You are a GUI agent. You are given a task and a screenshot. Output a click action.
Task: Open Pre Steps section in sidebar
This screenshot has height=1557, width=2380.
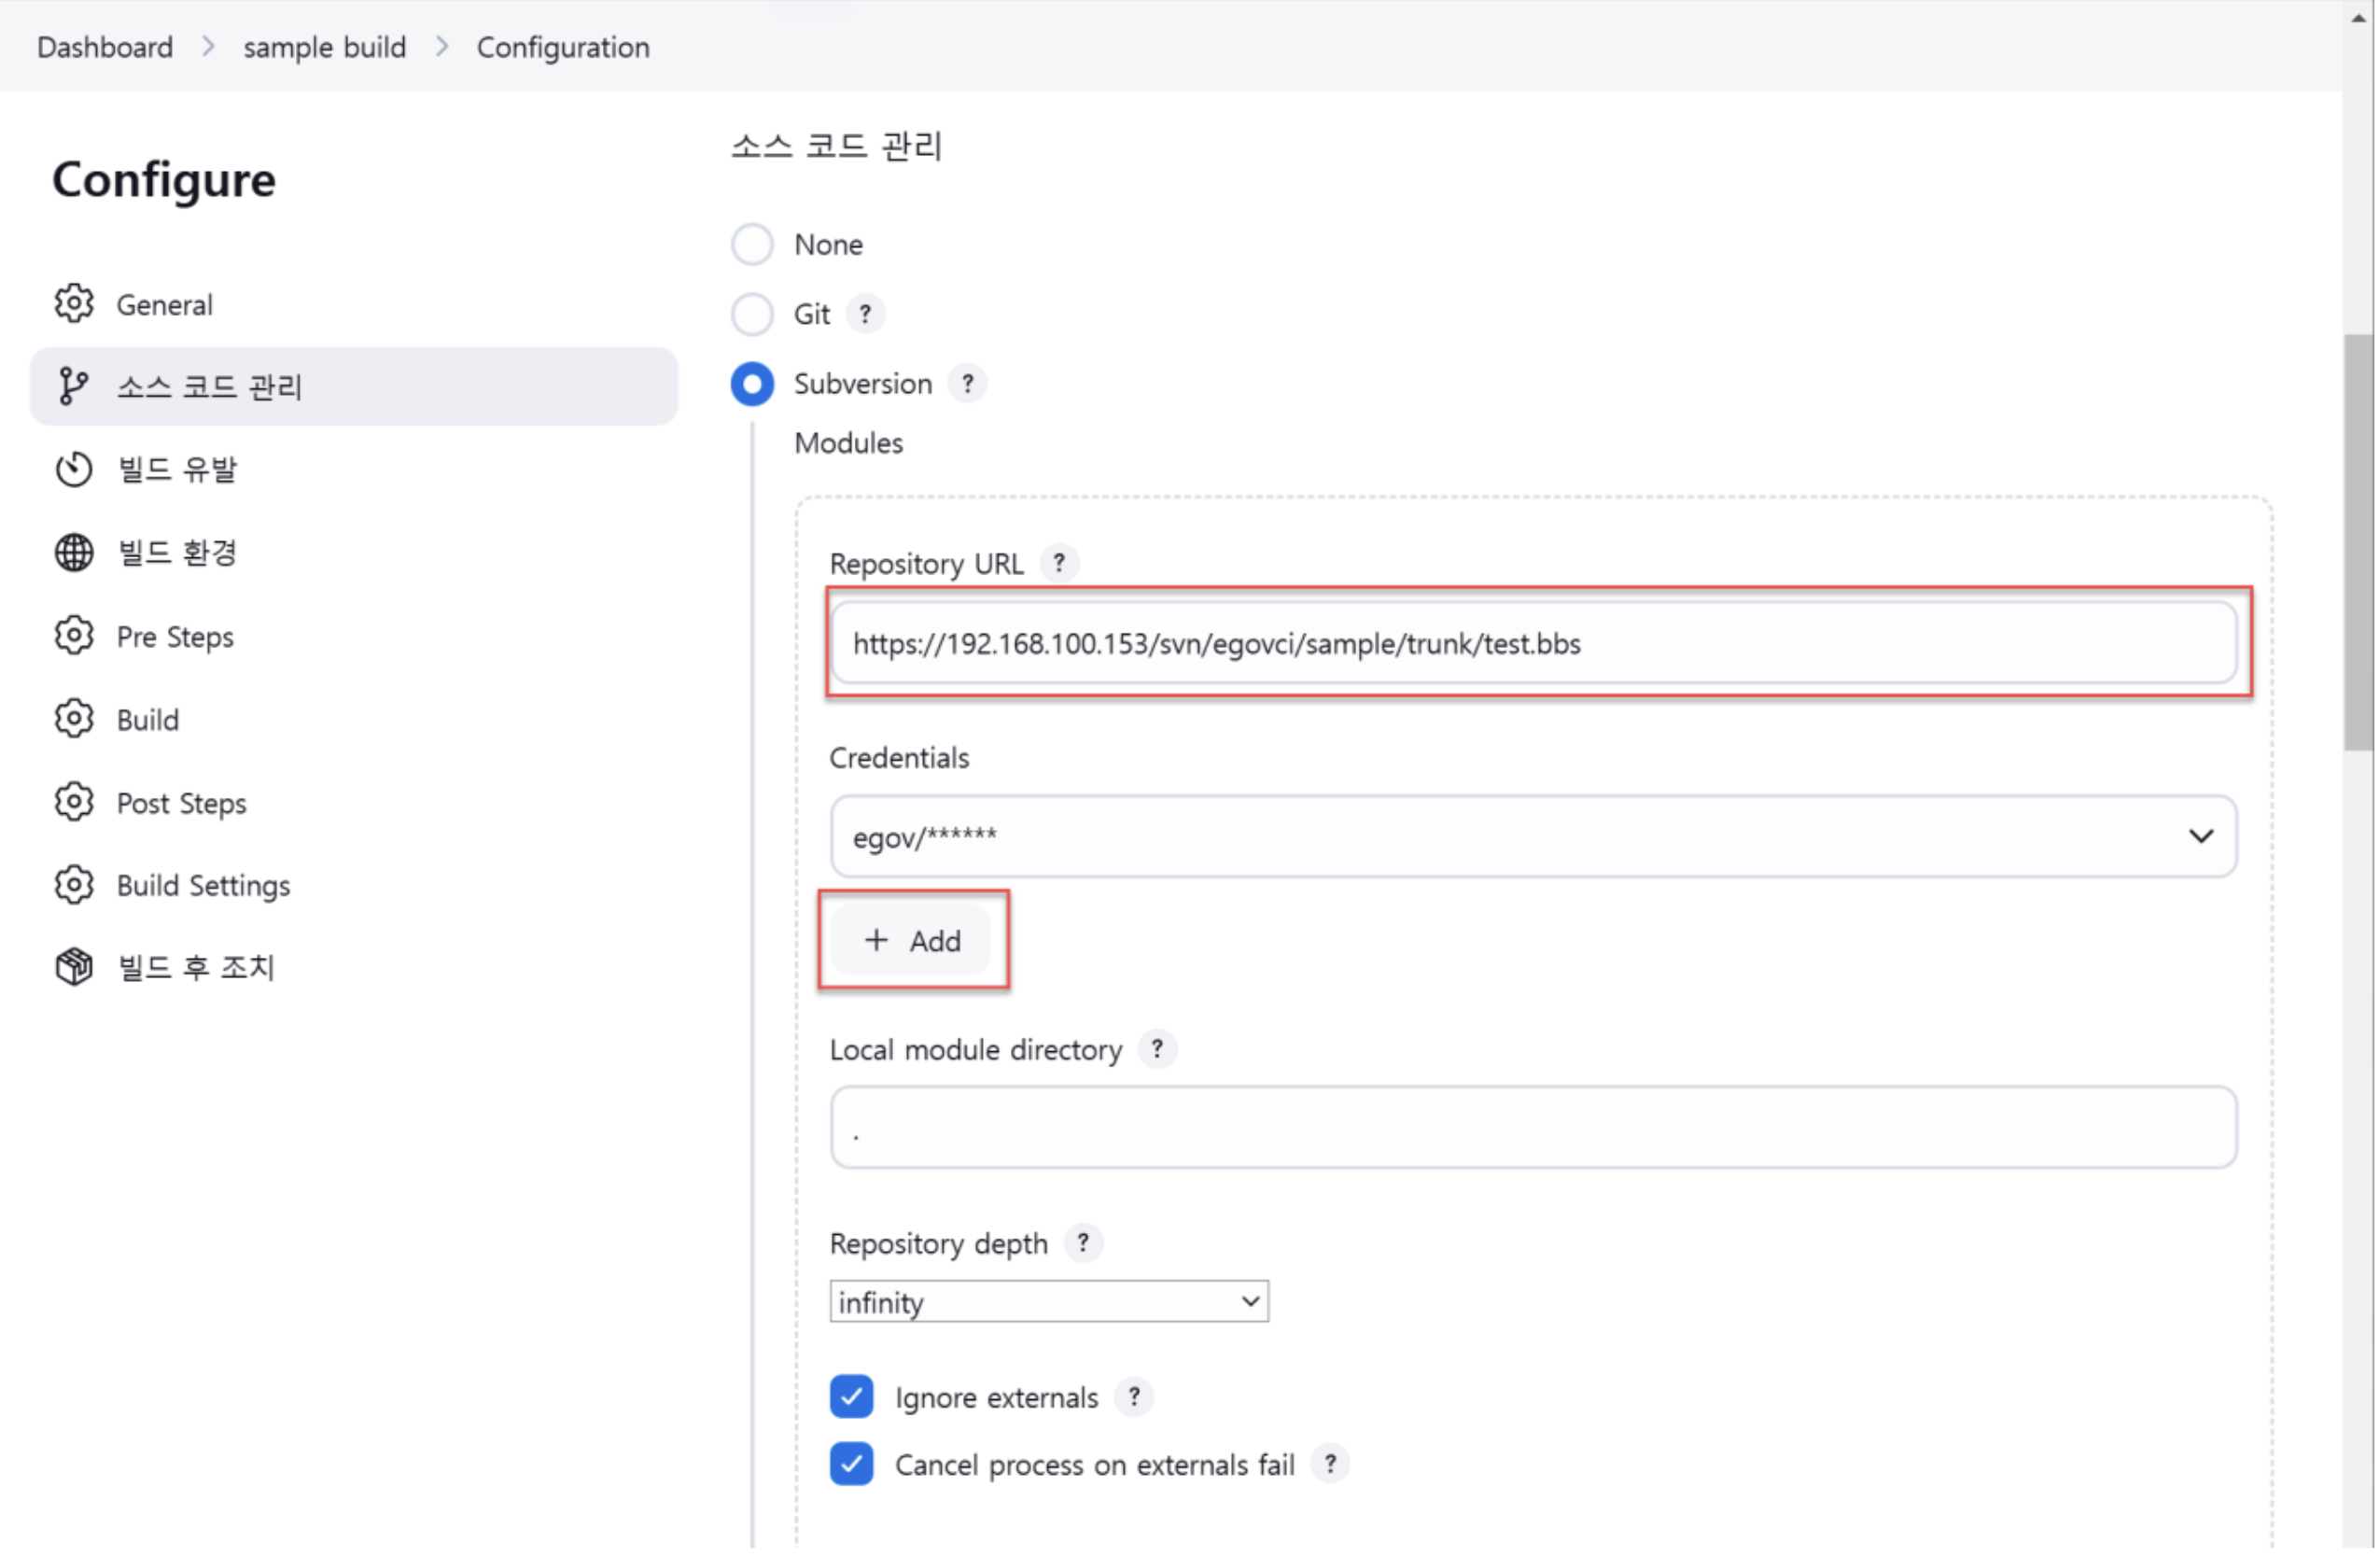(x=175, y=638)
